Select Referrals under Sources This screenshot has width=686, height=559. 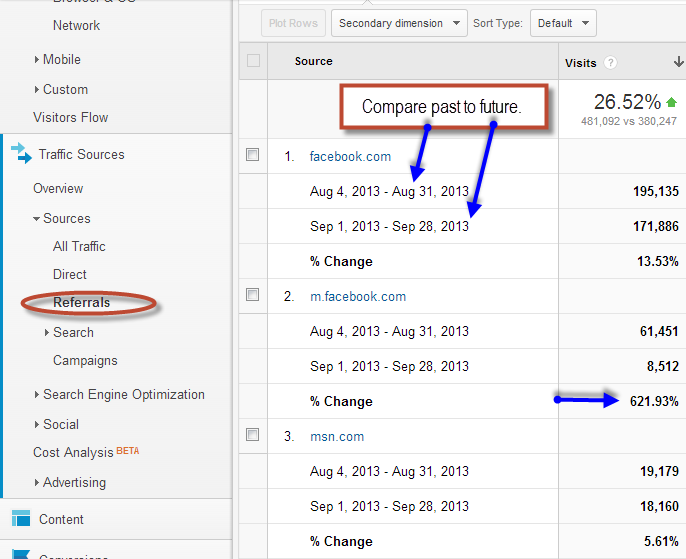click(81, 302)
